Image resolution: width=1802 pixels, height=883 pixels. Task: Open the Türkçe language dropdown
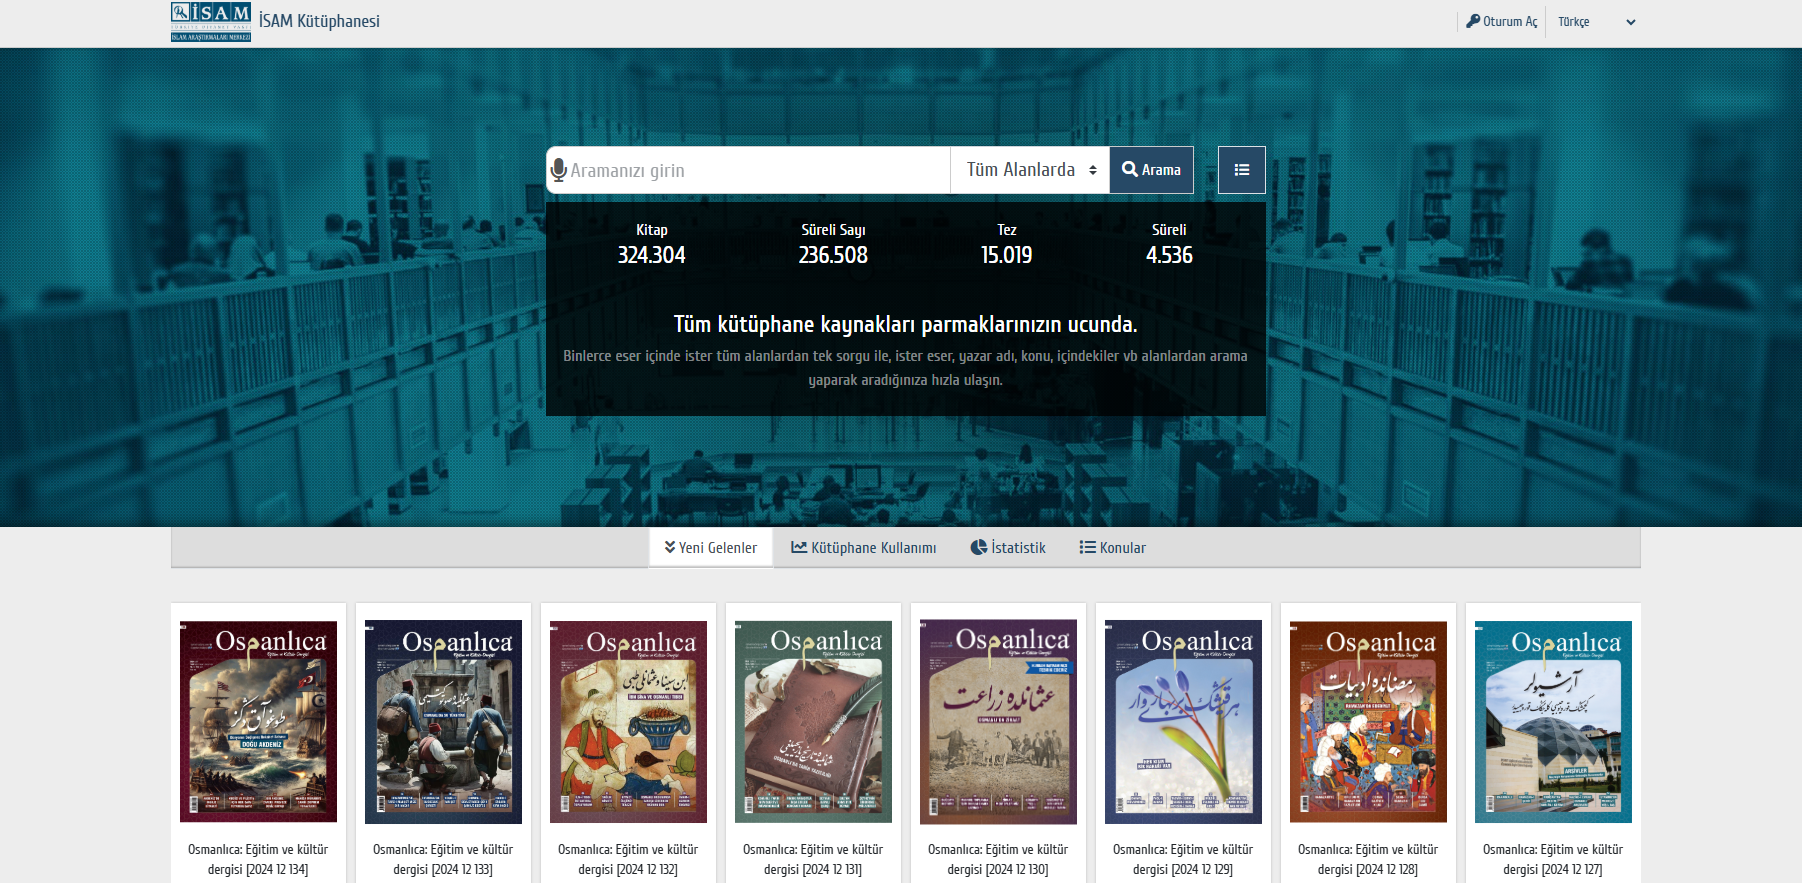point(1596,22)
